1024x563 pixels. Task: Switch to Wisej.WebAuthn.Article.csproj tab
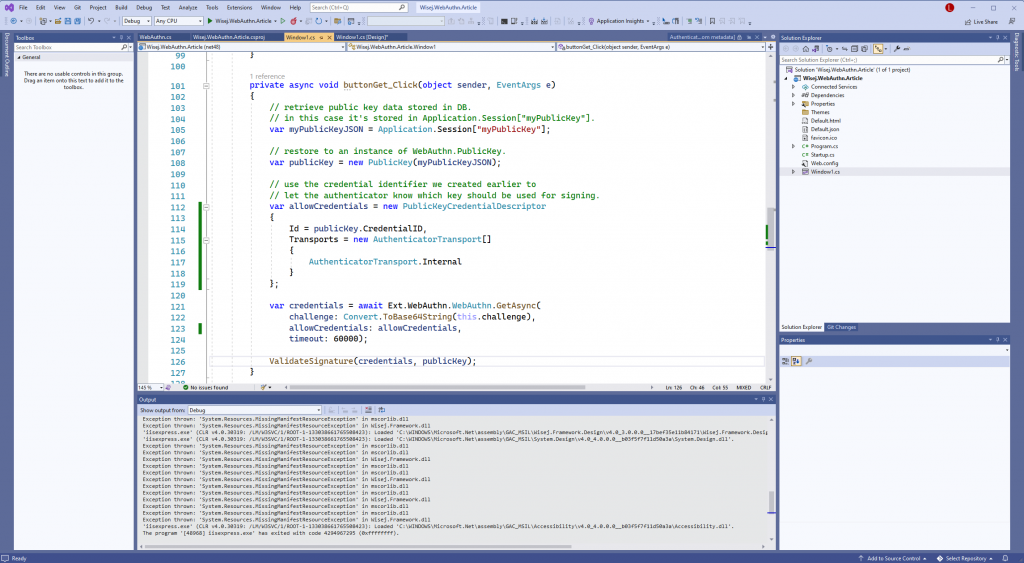coord(229,37)
